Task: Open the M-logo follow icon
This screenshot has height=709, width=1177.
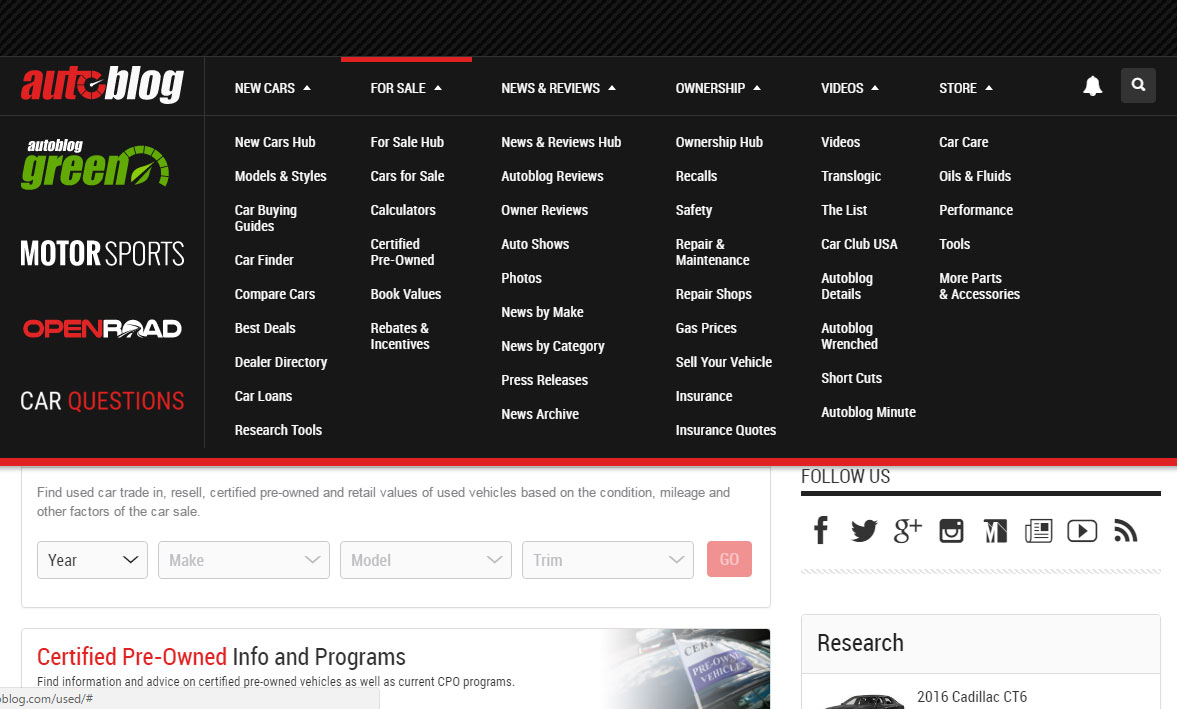Action: tap(995, 530)
